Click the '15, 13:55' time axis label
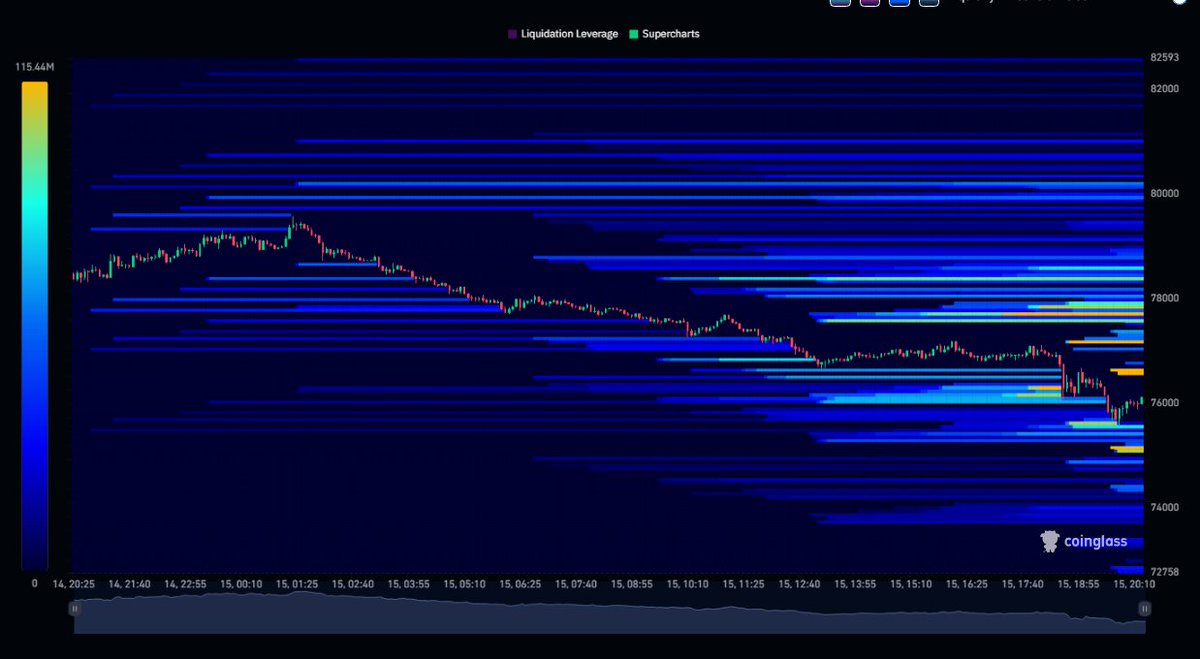The width and height of the screenshot is (1200, 659). (x=857, y=583)
